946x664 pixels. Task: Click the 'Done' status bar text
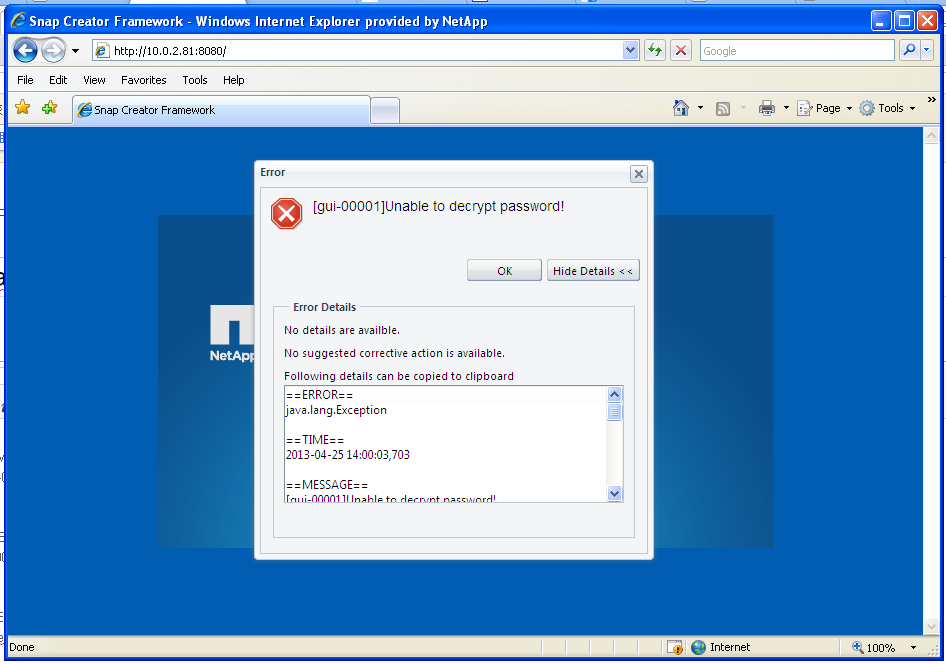(22, 648)
